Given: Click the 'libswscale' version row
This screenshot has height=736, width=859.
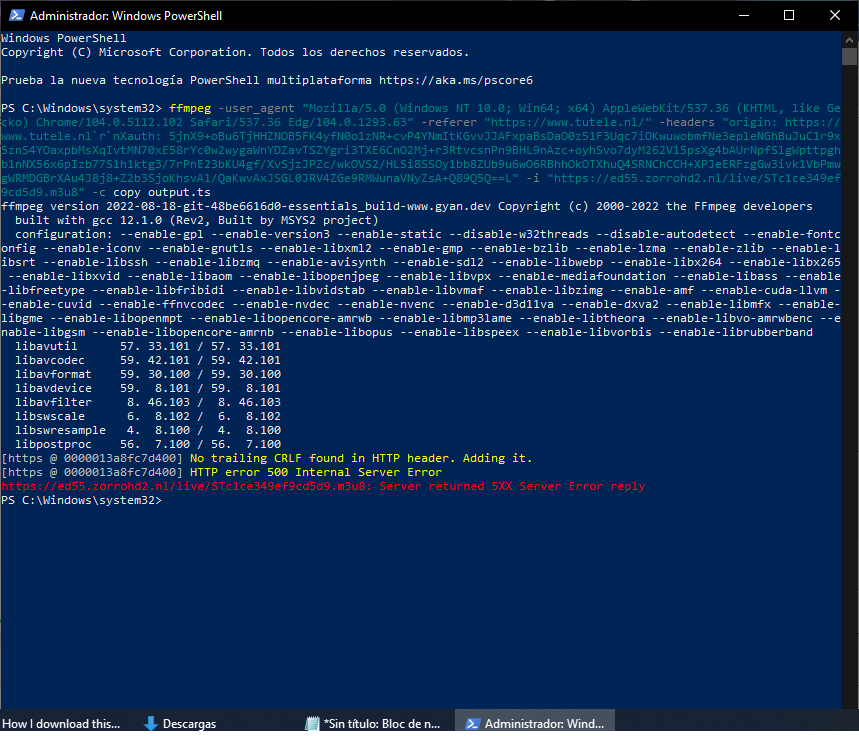Looking at the screenshot, I should [147, 416].
